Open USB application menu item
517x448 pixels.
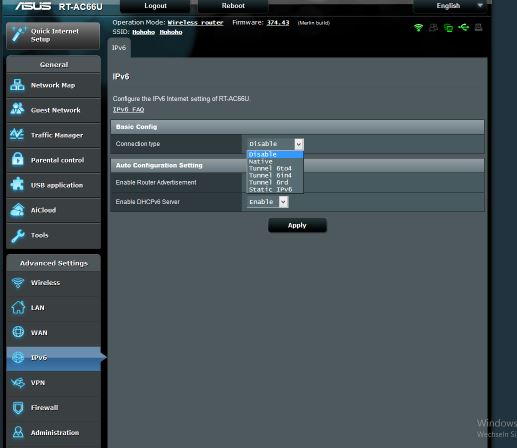tap(53, 185)
